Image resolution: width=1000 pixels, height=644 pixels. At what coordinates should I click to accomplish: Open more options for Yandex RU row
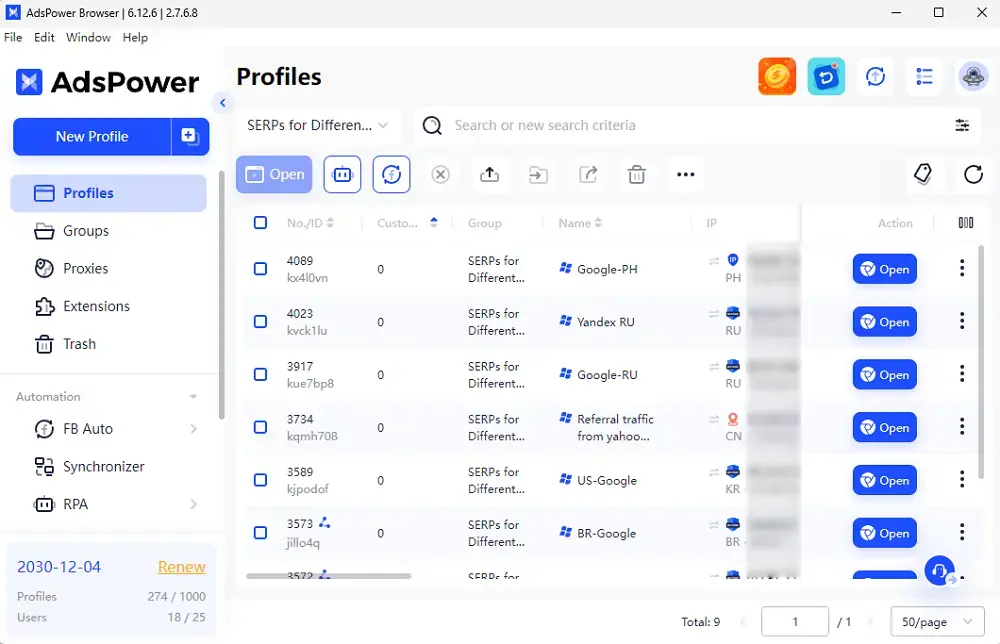pos(962,321)
